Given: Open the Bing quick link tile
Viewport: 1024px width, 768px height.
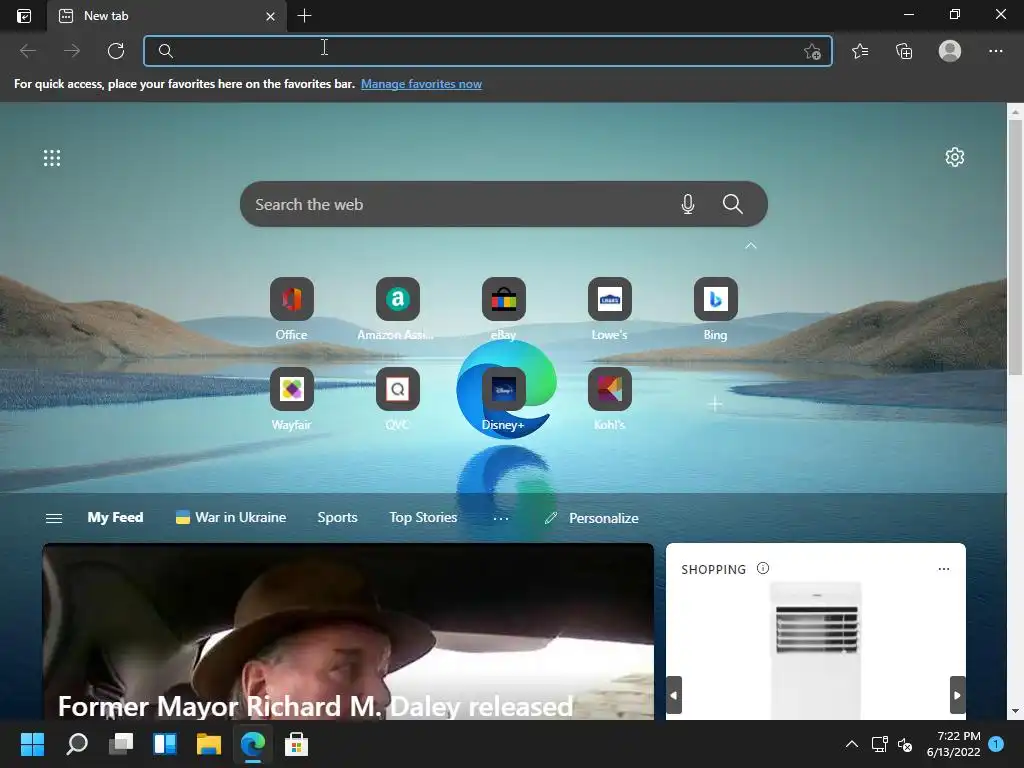Looking at the screenshot, I should [x=715, y=299].
